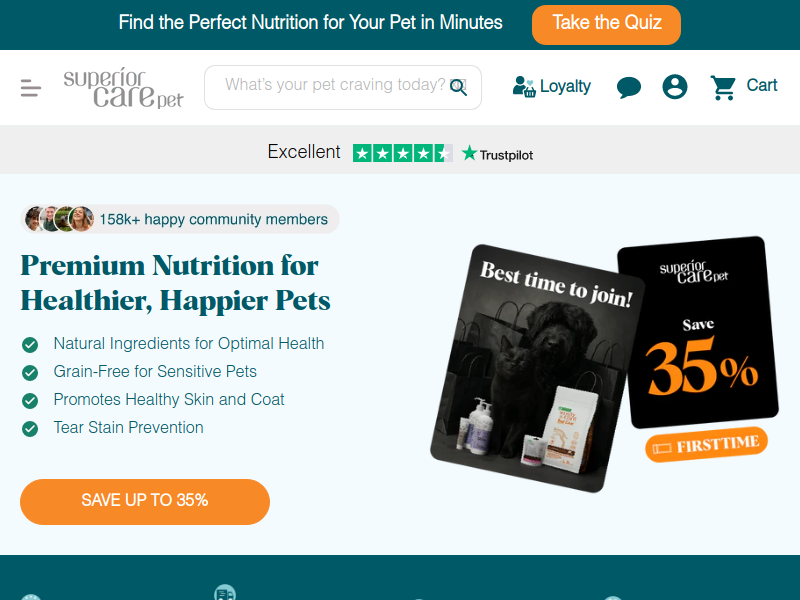Click the Save 35% promo card

pyautogui.click(x=698, y=332)
